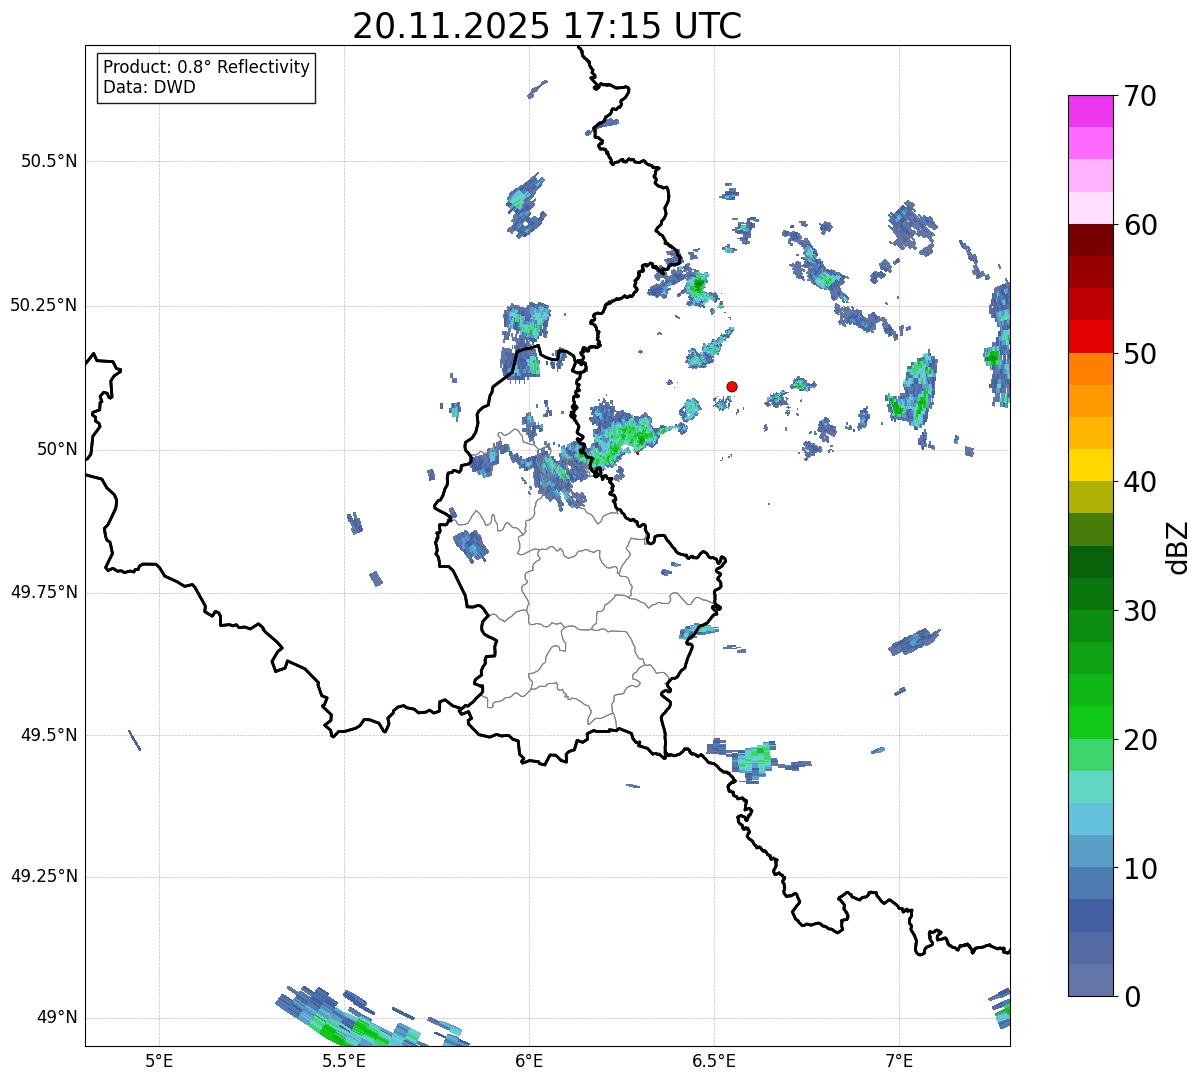The image size is (1202, 1081).
Task: Click the colorbar tick label '20'
Action: coord(1140,740)
